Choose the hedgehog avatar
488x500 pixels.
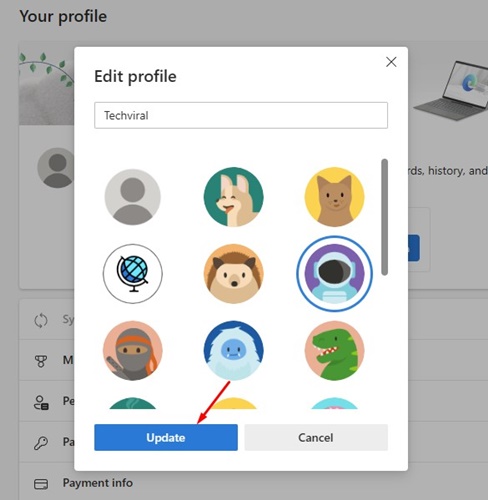click(x=234, y=274)
